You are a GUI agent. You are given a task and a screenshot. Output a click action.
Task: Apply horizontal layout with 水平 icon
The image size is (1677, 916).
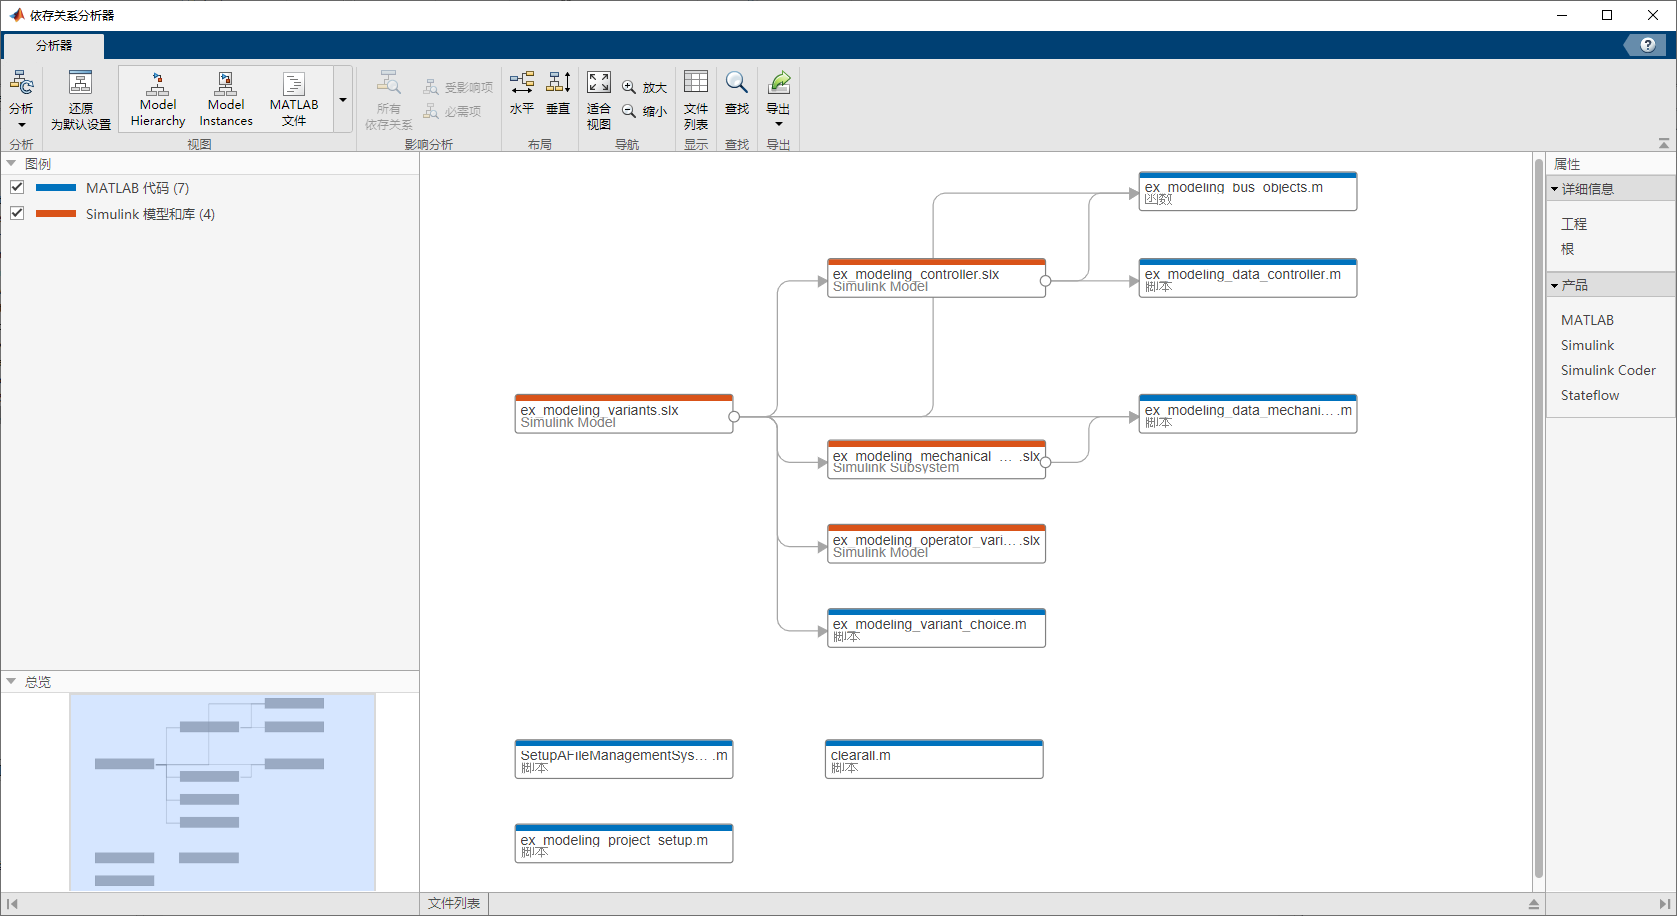tap(521, 95)
